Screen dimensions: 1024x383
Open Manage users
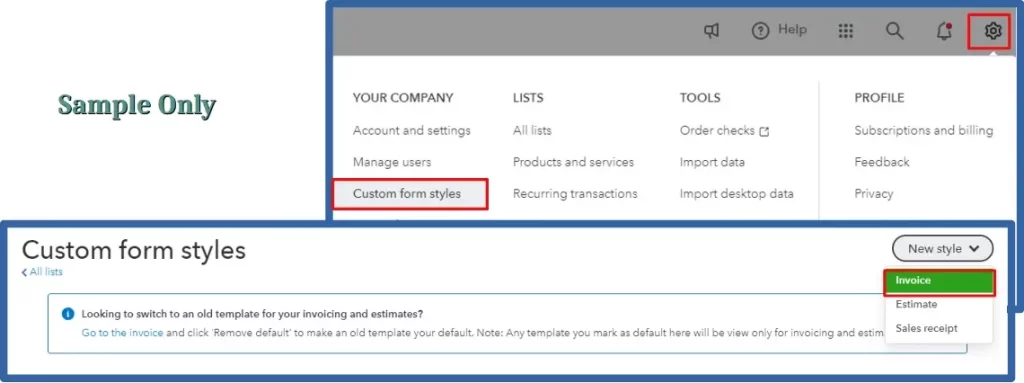tap(392, 162)
